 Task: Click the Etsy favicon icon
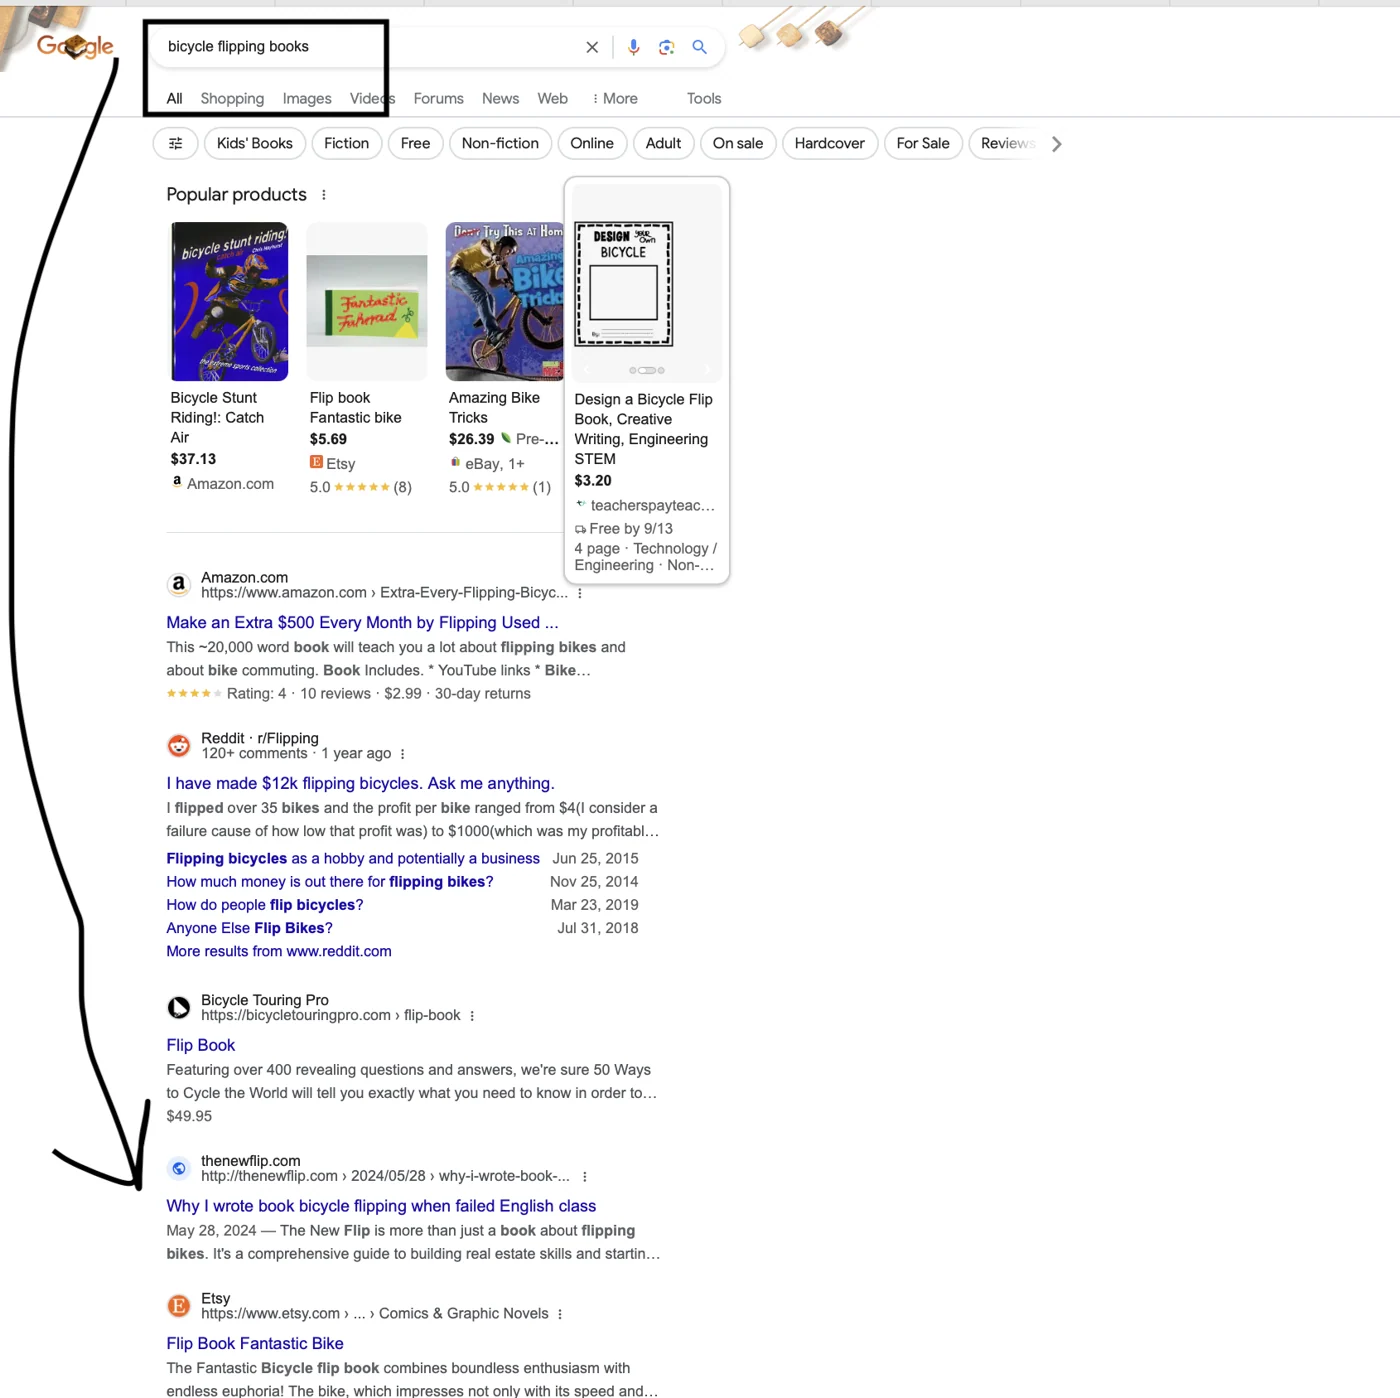(178, 1306)
